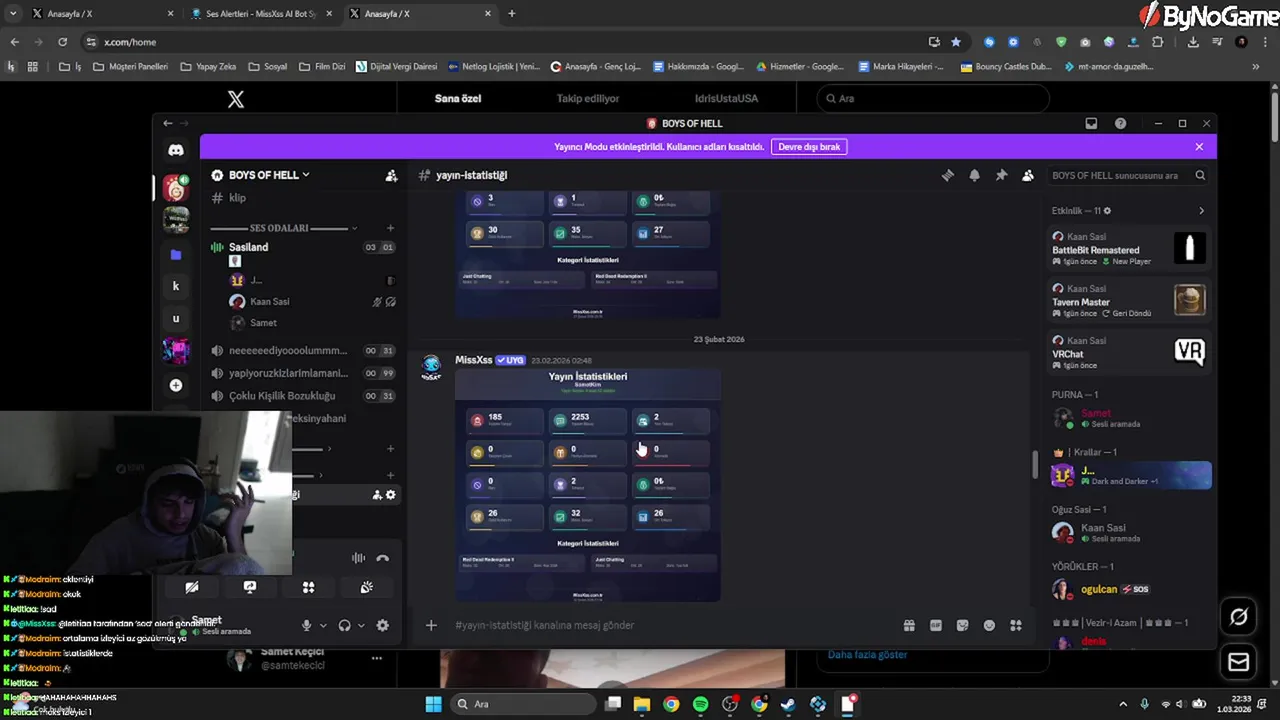Screen dimensions: 1280x720
Task: Switch to first 'Anasayfa / X' tab
Action: pos(100,14)
